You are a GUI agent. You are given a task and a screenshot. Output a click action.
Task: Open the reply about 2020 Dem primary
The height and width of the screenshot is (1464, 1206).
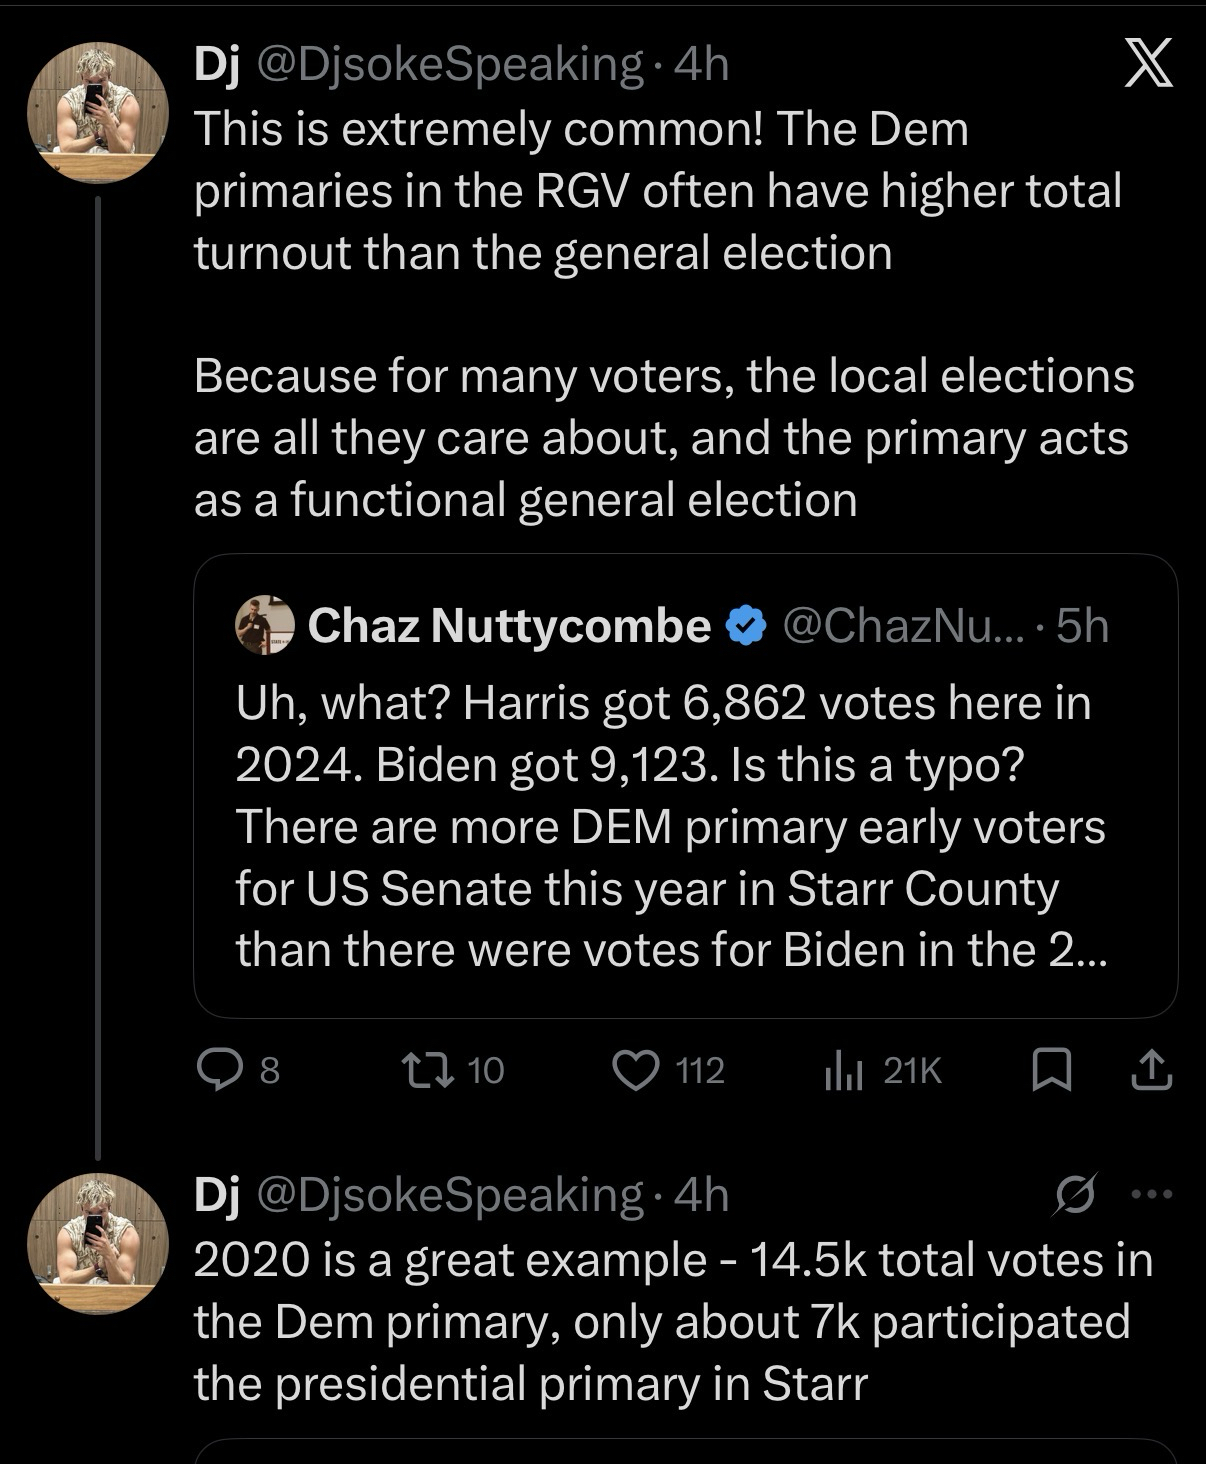point(670,1321)
